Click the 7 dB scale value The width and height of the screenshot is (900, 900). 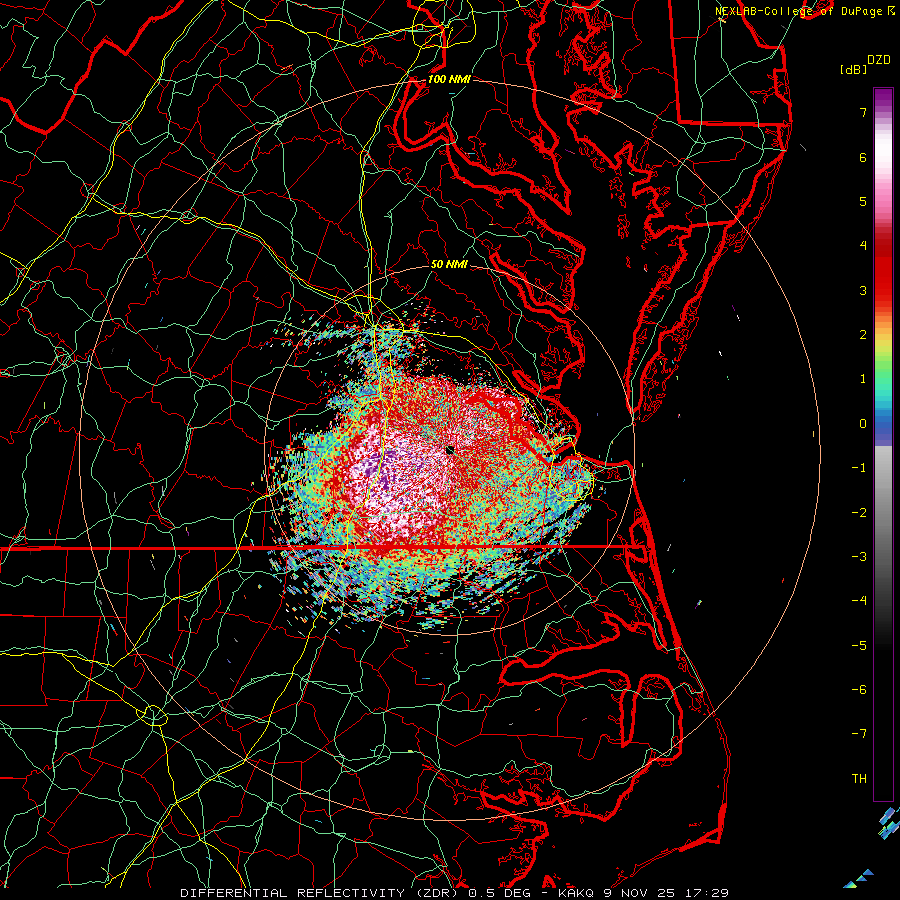point(863,112)
